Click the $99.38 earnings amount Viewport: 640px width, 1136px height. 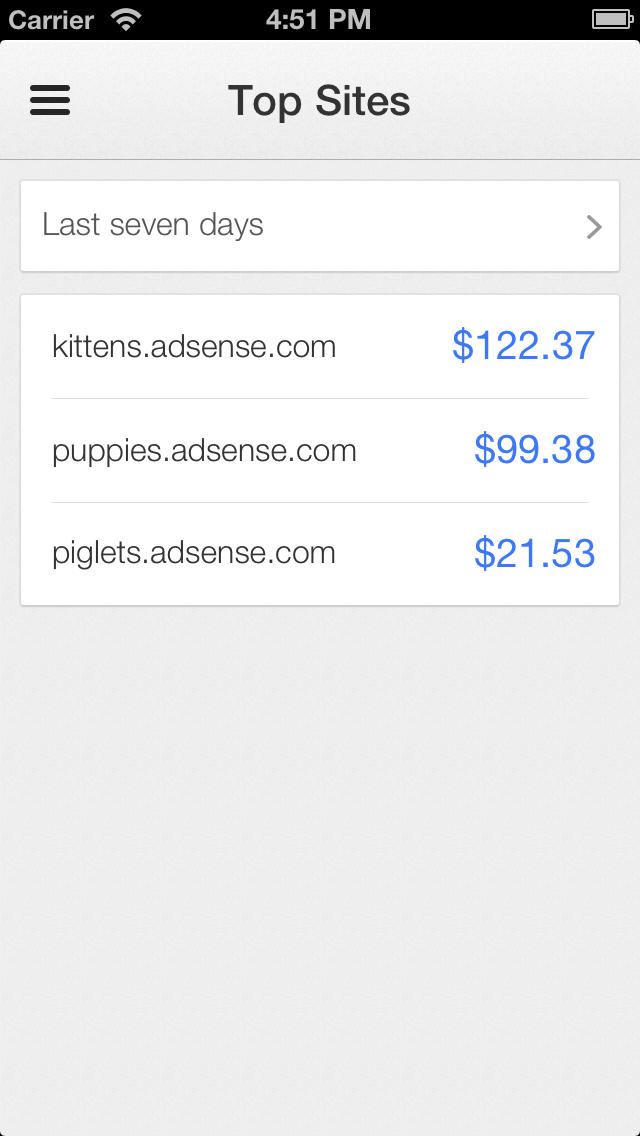[x=534, y=450]
